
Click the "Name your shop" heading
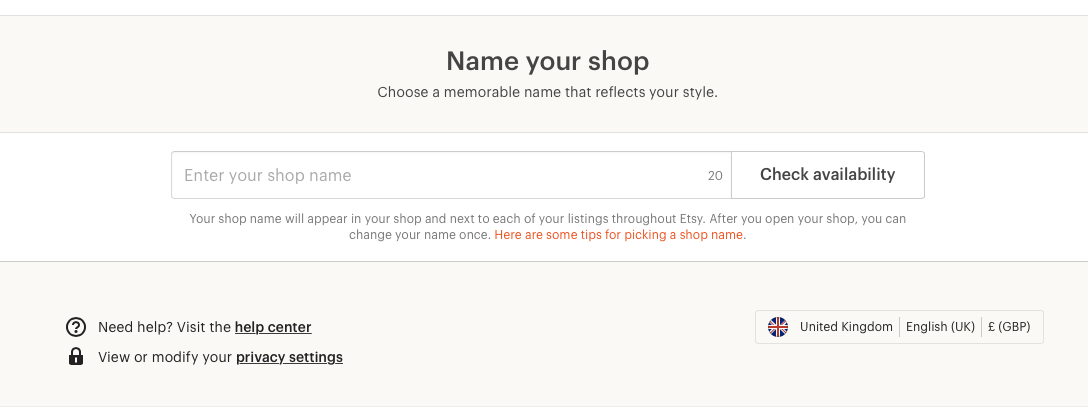[547, 61]
